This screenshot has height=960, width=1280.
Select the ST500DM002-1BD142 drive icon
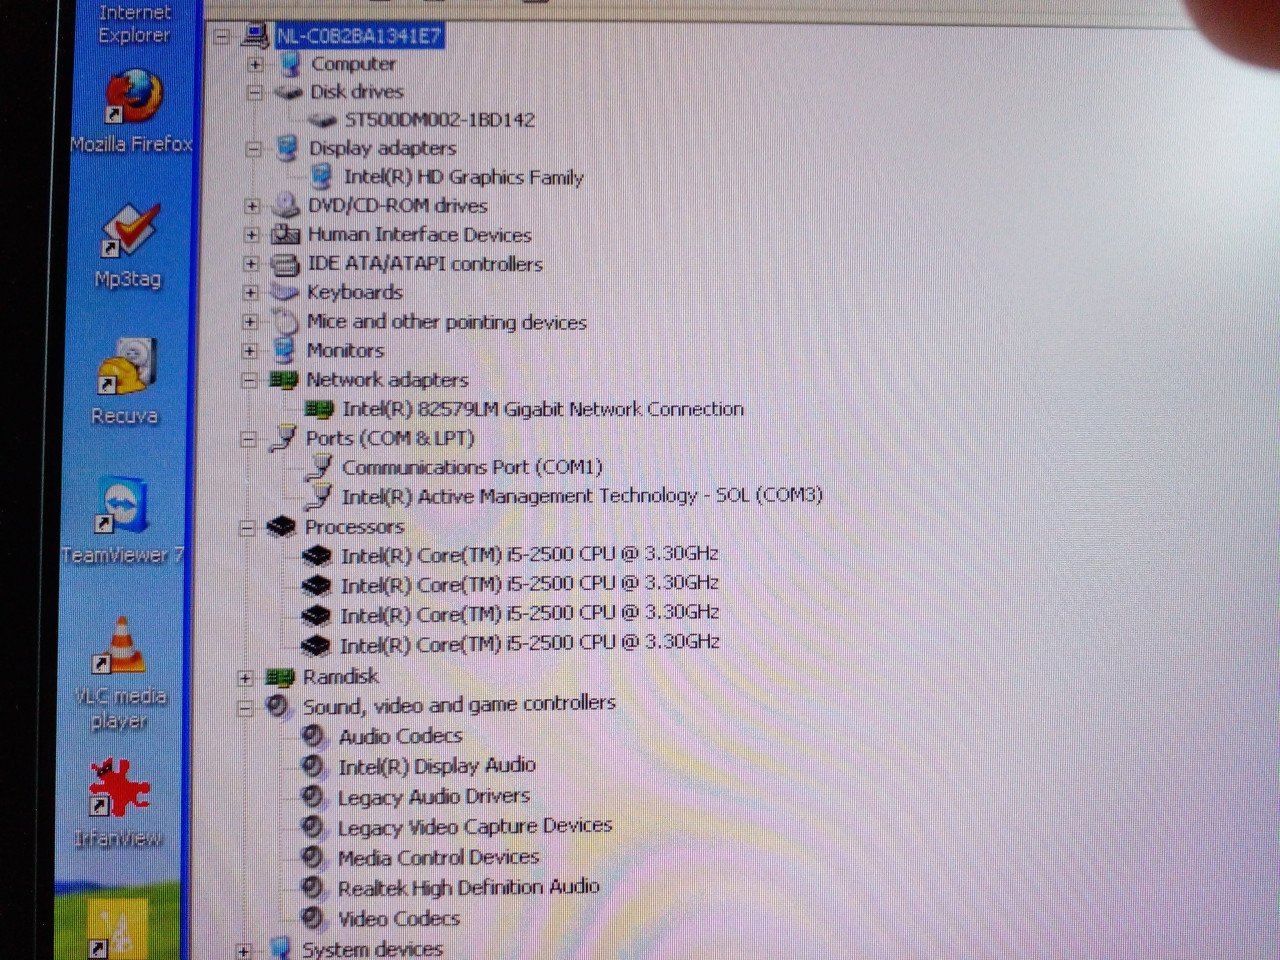click(x=322, y=120)
